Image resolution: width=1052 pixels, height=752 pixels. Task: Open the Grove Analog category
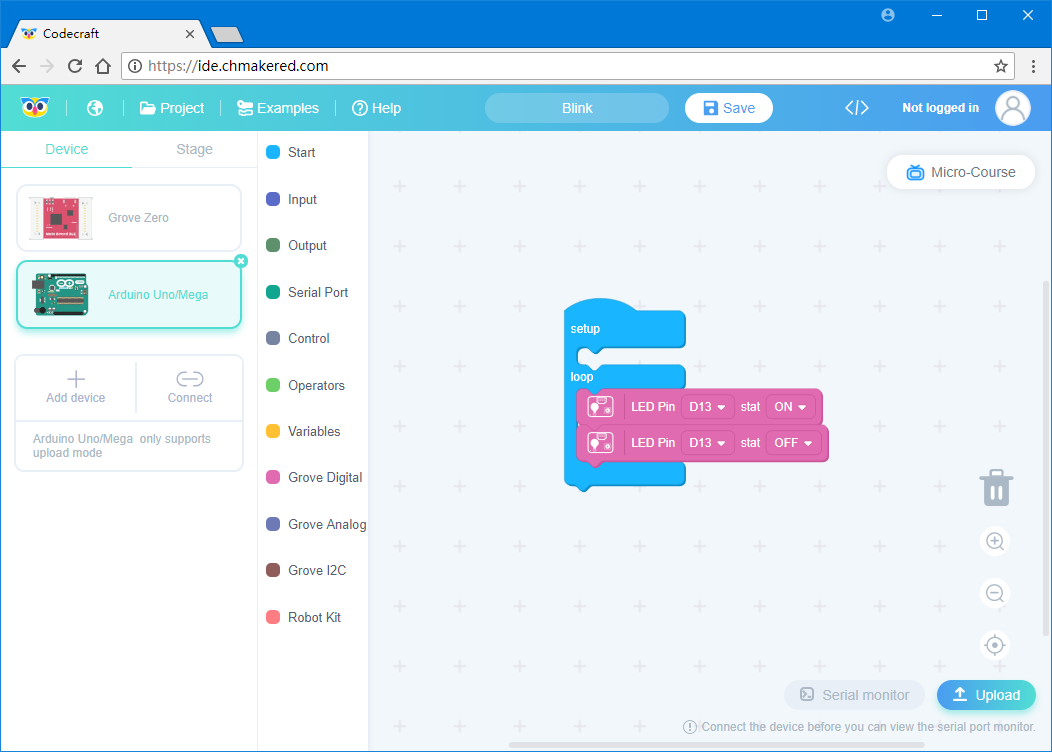click(316, 524)
